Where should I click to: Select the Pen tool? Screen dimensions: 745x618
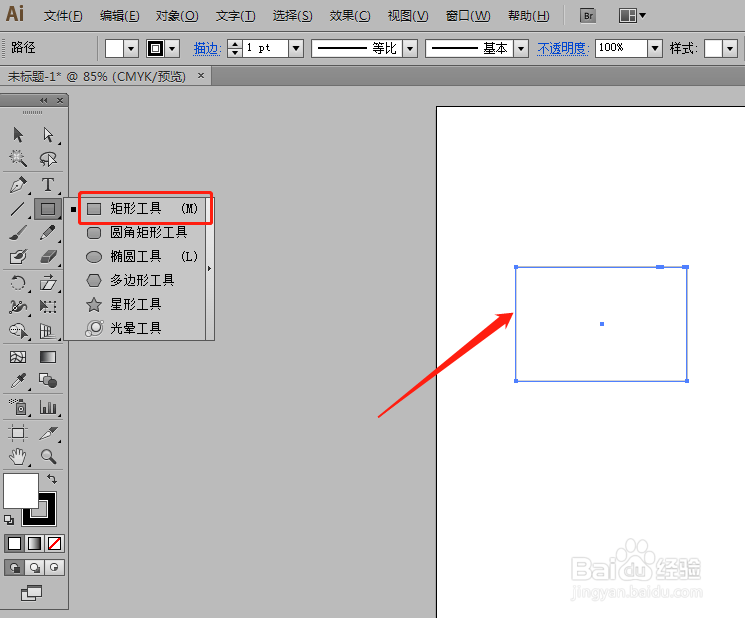18,185
